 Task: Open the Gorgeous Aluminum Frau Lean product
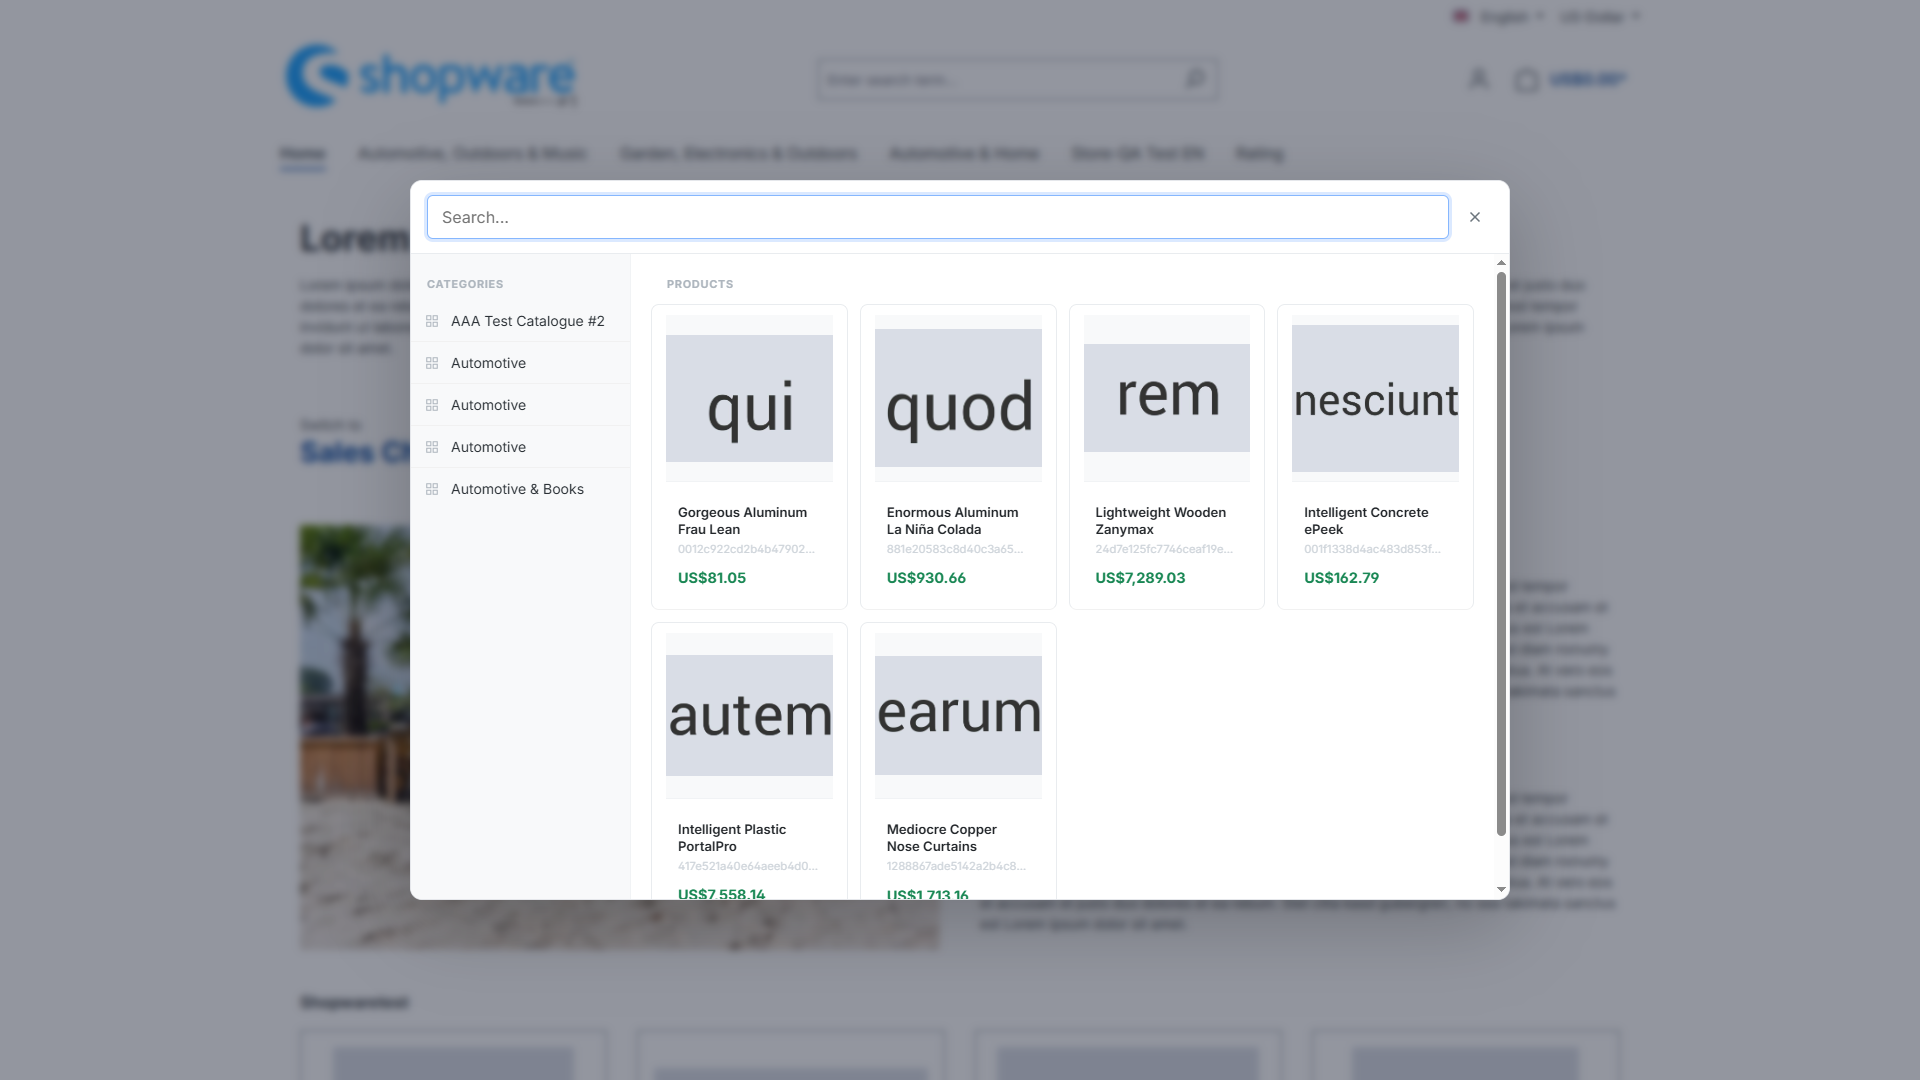749,457
